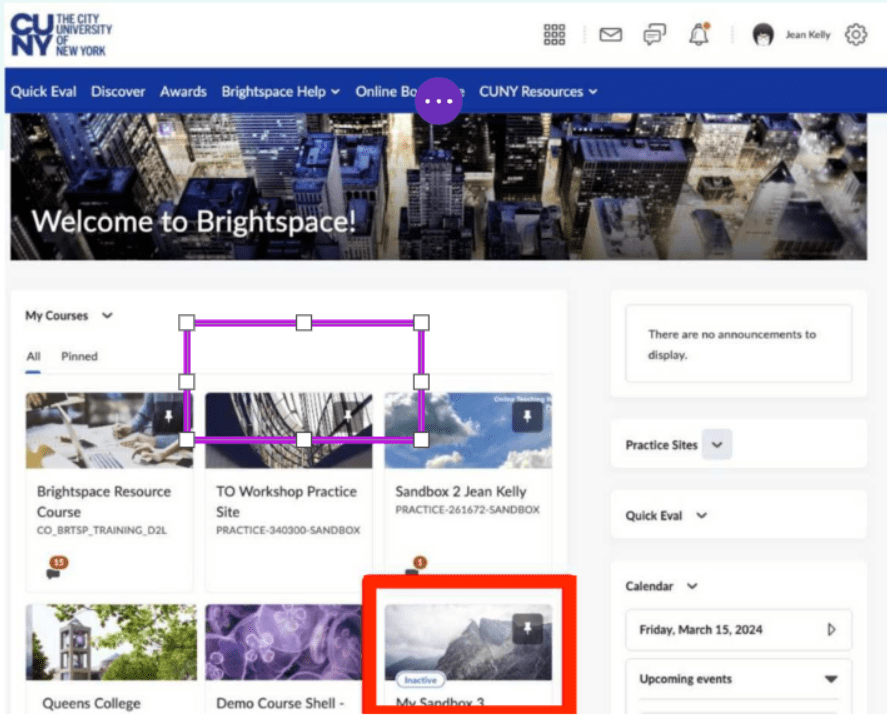Open Brightspace Help dropdown menu
Image resolution: width=887 pixels, height=722 pixels.
coord(281,91)
